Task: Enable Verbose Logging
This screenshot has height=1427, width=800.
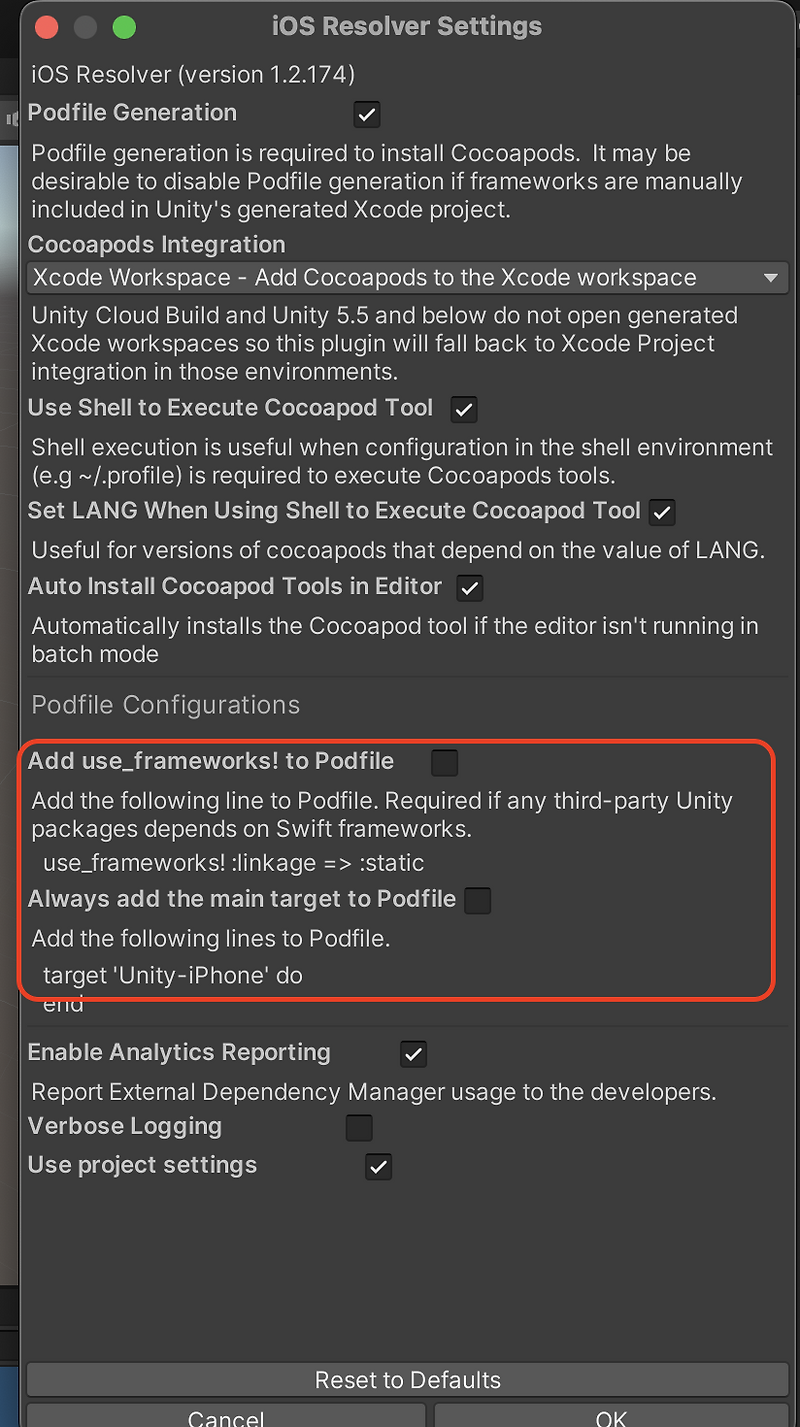Action: (358, 1127)
